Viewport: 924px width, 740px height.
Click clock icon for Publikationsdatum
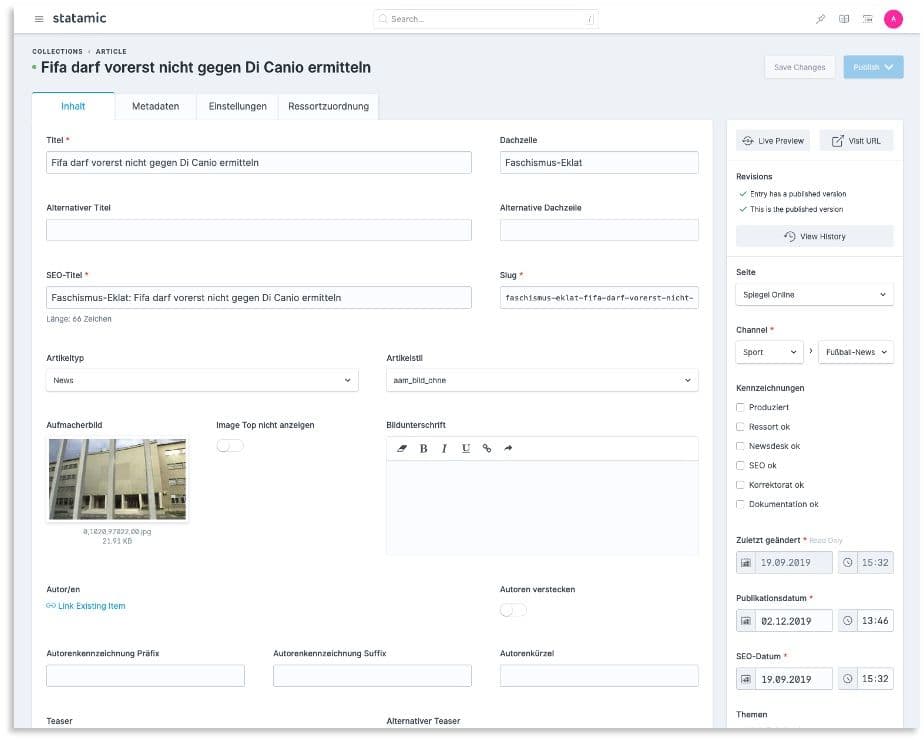point(847,621)
